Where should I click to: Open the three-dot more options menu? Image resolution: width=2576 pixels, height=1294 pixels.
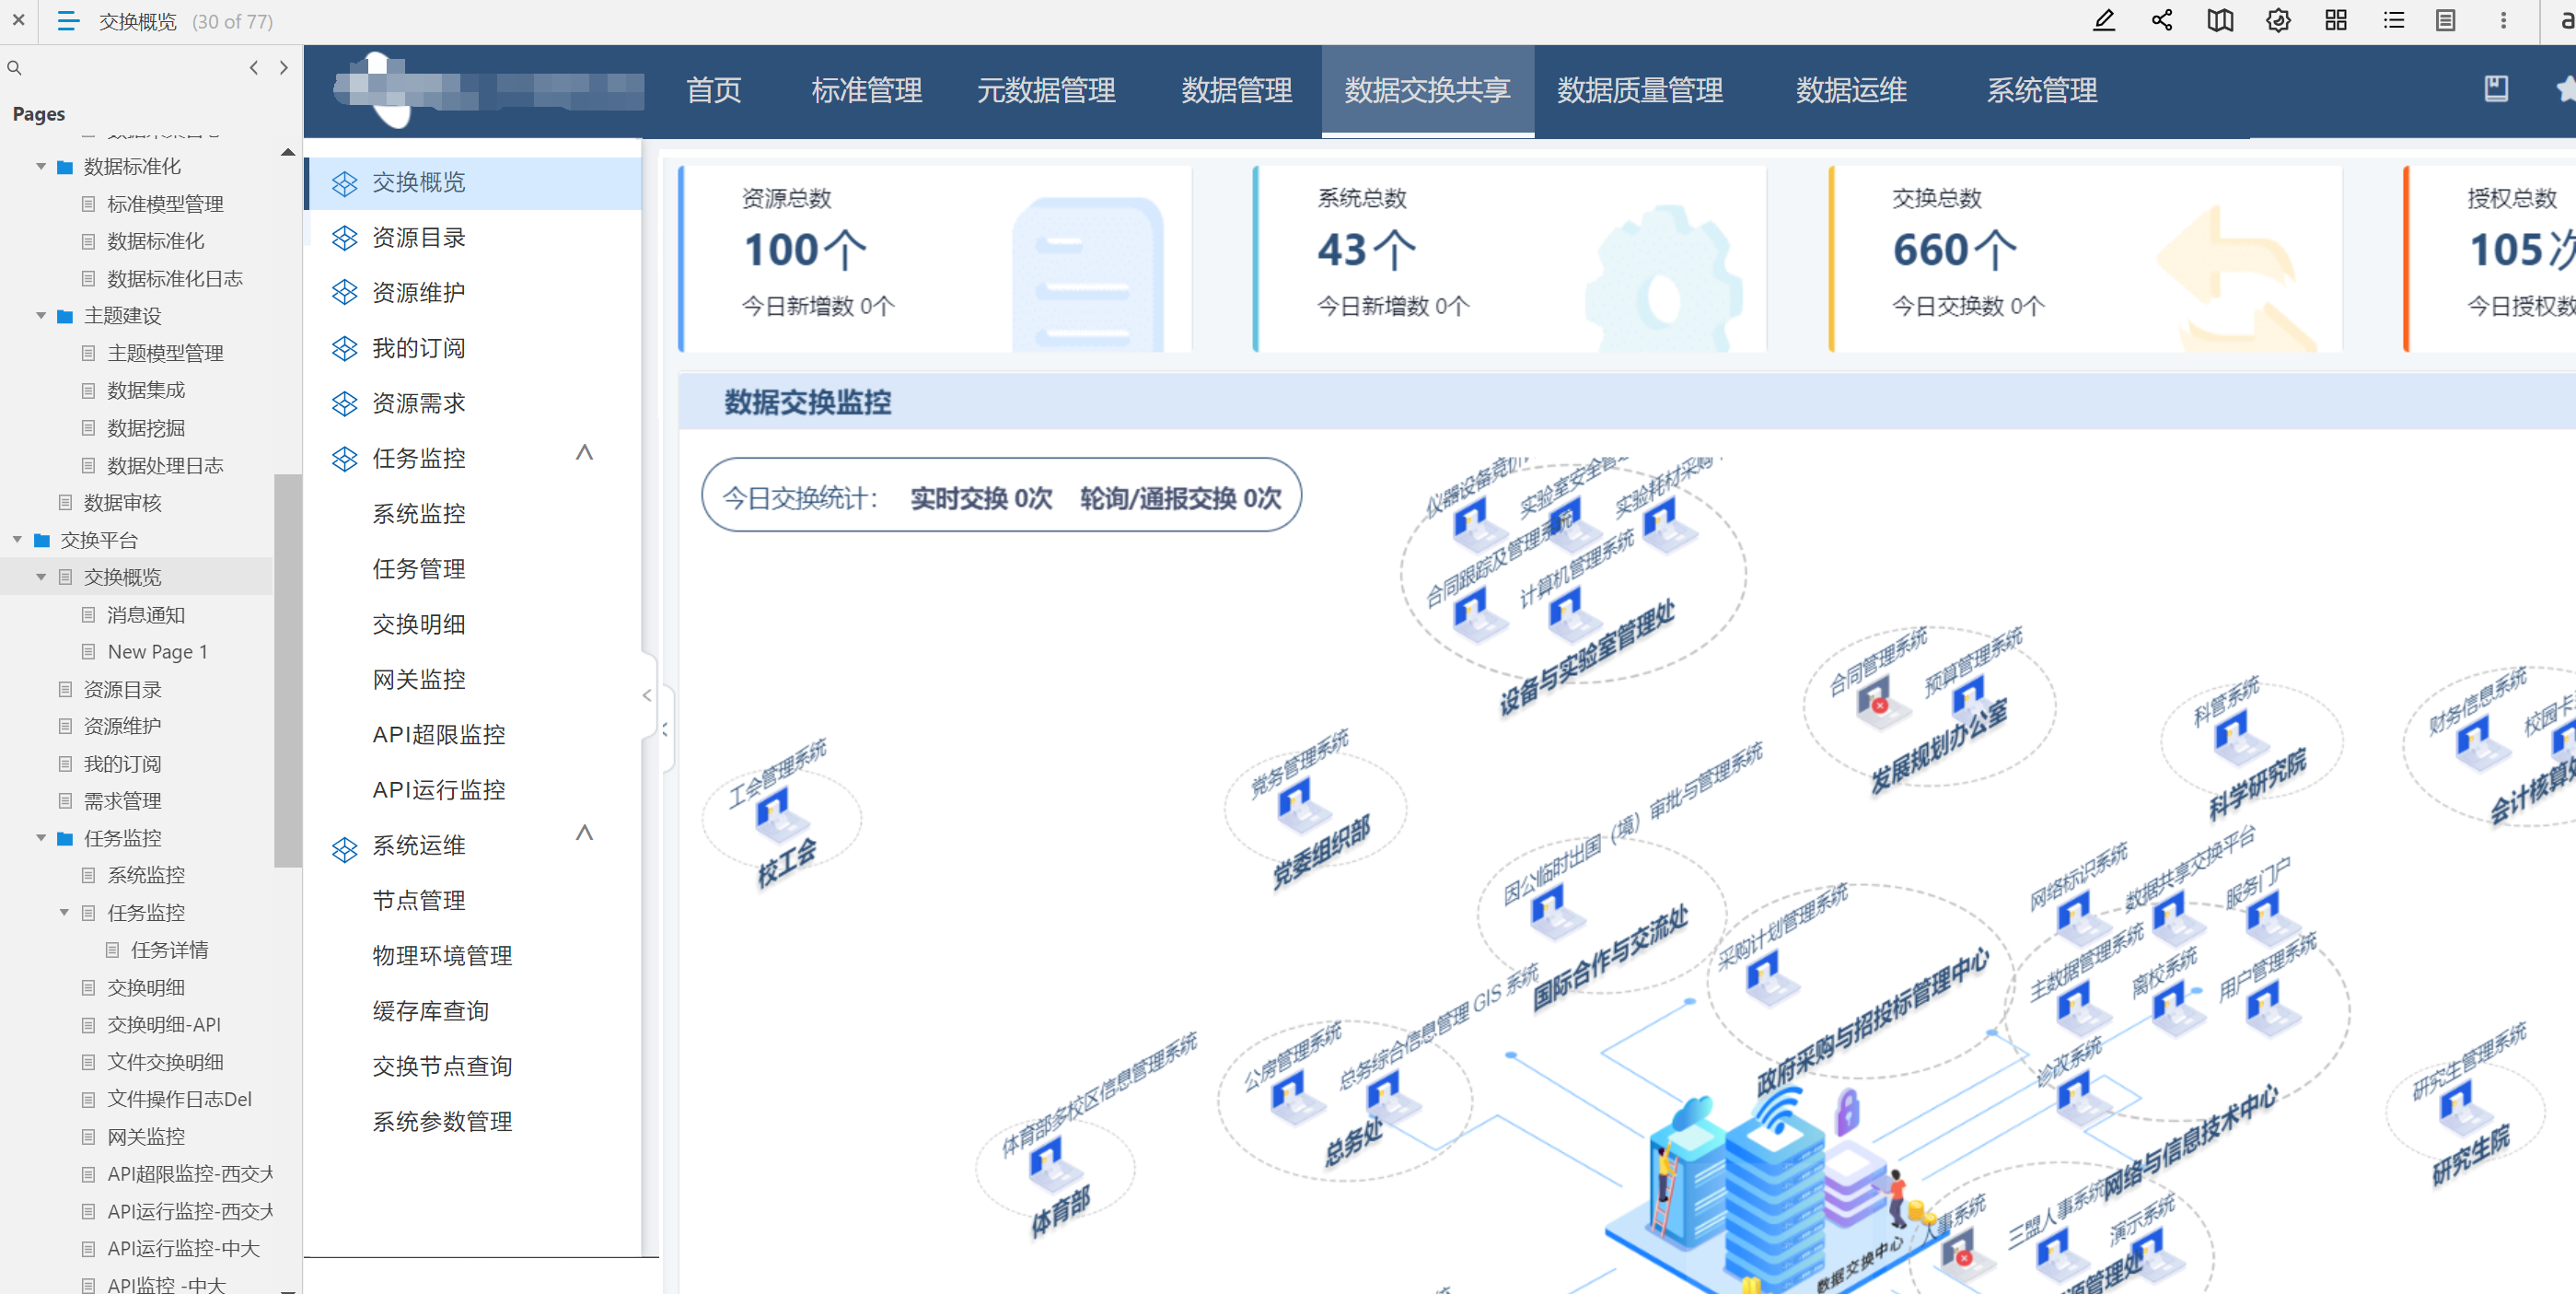click(x=2504, y=21)
